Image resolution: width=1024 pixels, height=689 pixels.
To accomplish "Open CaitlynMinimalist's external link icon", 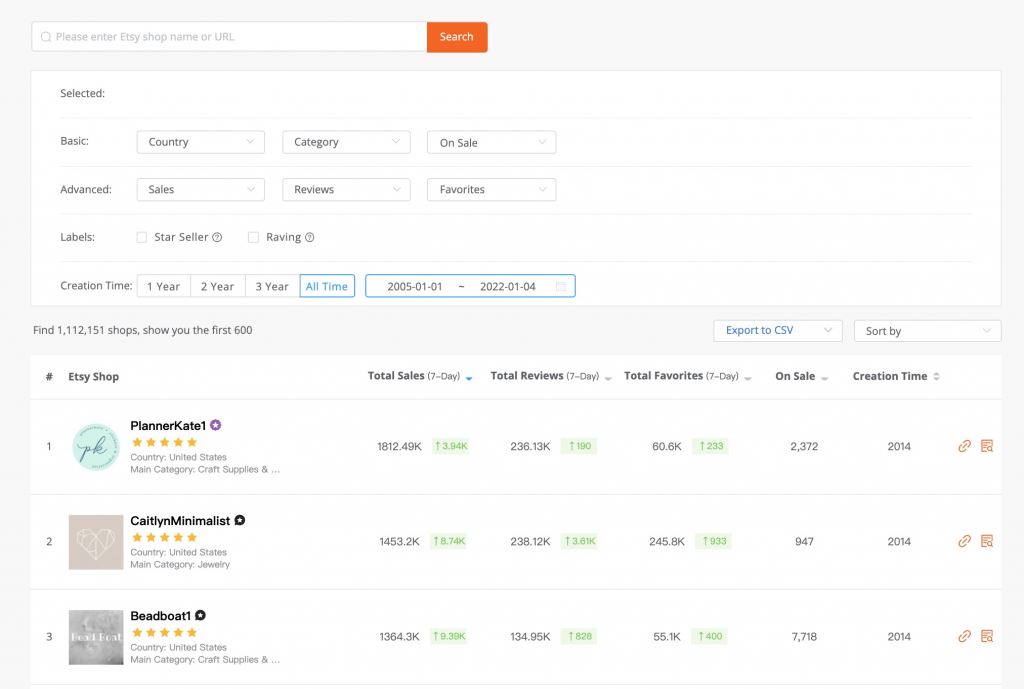I will tap(963, 541).
